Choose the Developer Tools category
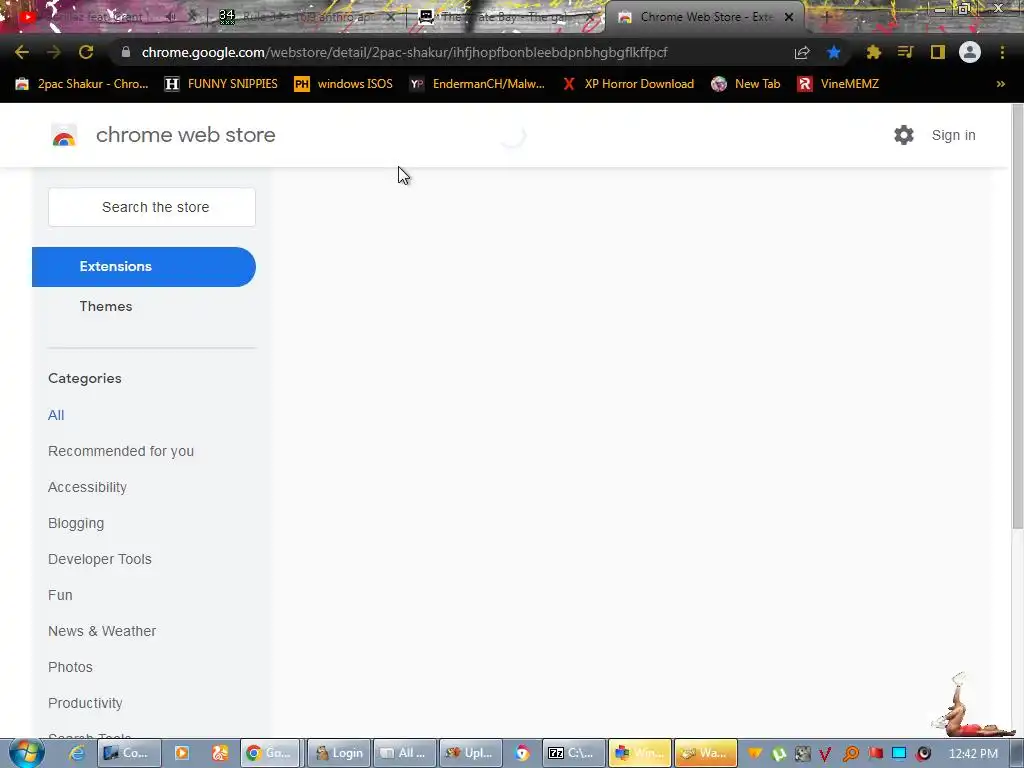The height and width of the screenshot is (768, 1024). coord(100,559)
